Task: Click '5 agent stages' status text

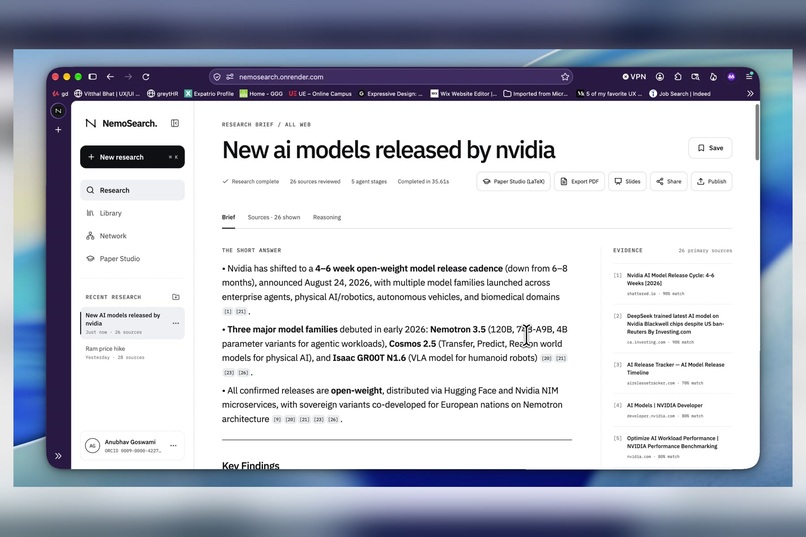Action: click(x=369, y=181)
